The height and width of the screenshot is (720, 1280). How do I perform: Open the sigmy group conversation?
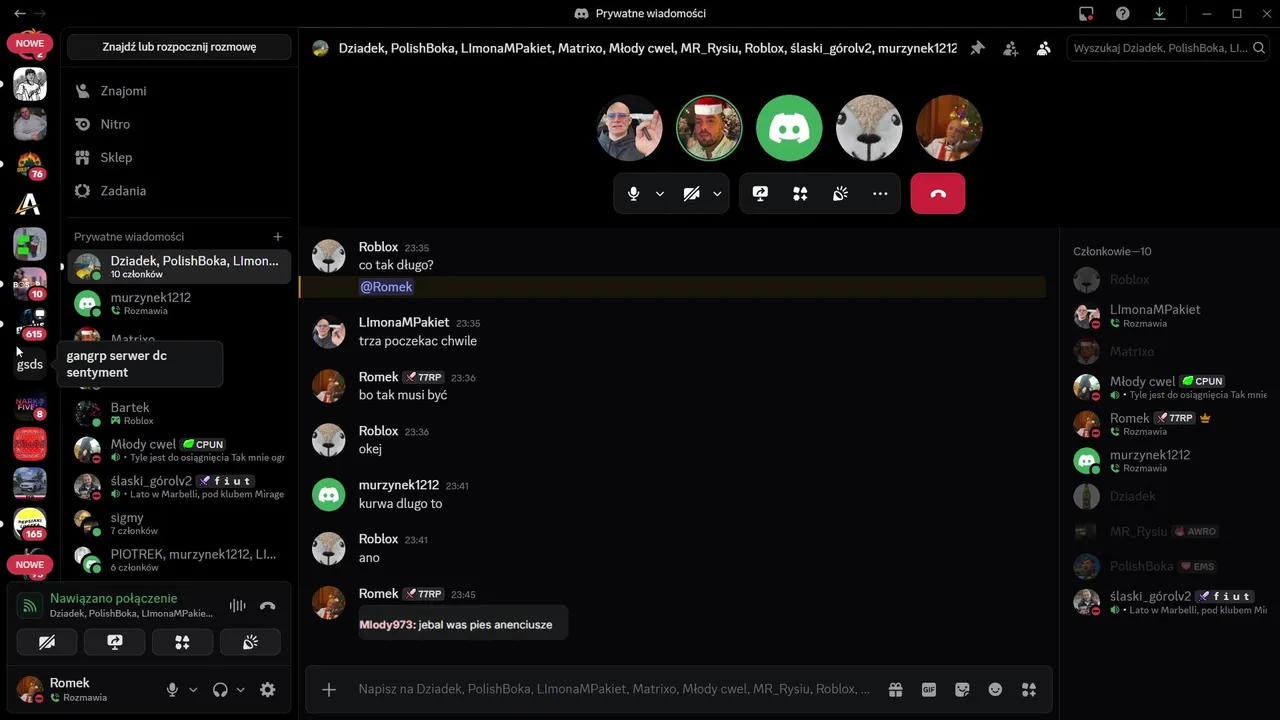tap(179, 523)
